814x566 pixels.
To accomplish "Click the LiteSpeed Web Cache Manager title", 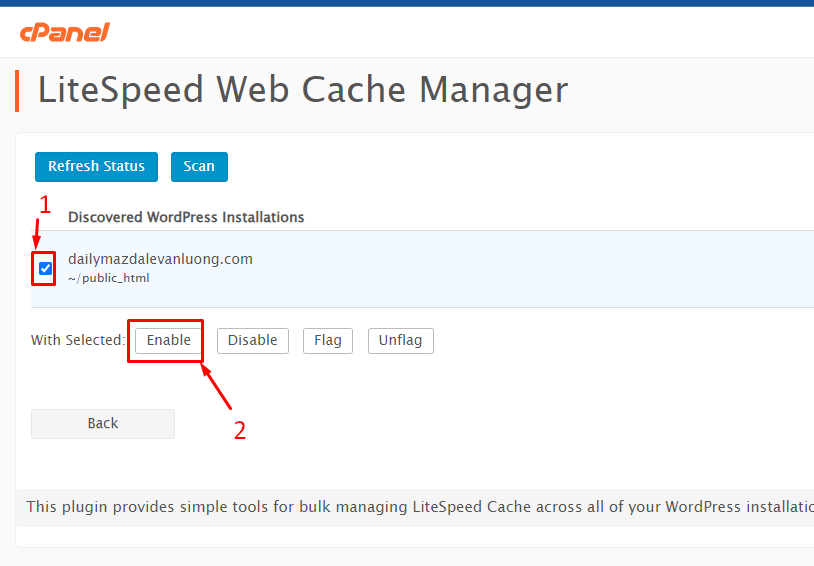I will tap(303, 90).
